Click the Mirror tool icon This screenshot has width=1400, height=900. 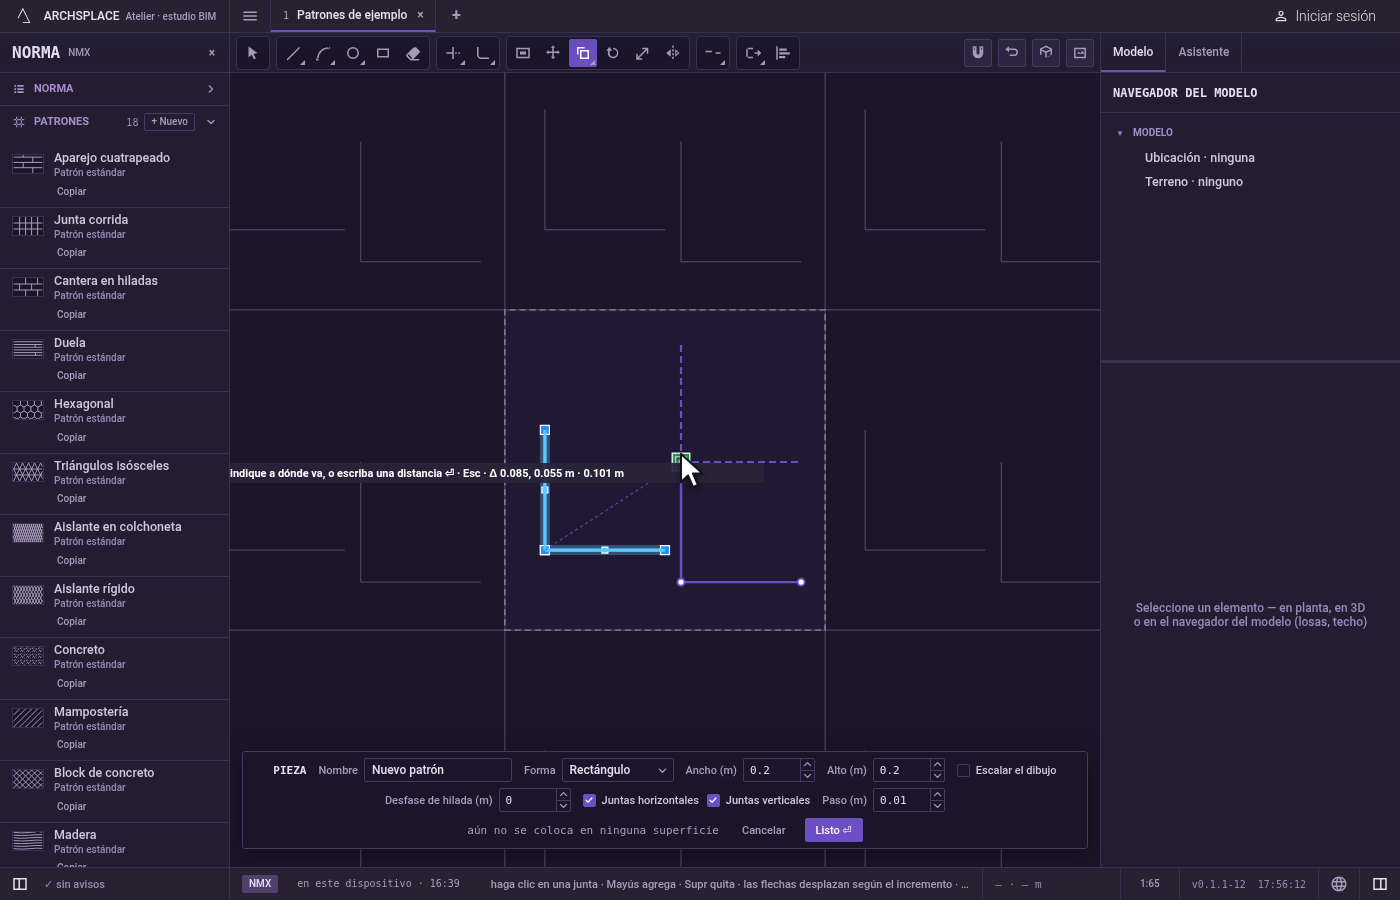673,53
